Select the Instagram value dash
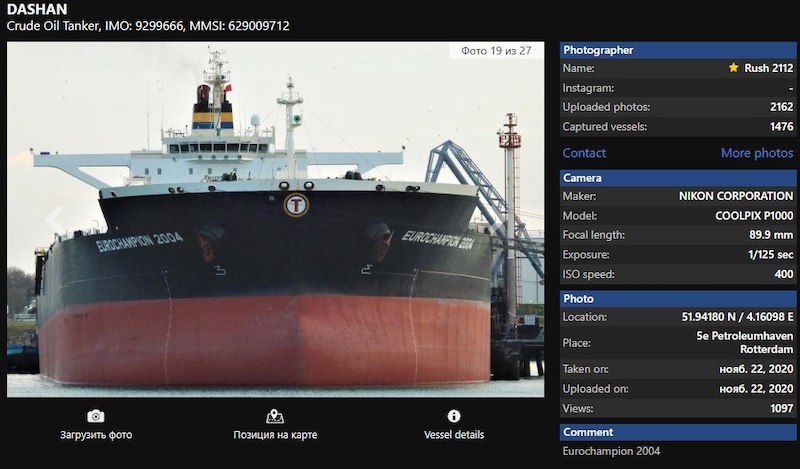The width and height of the screenshot is (800, 469). [791, 88]
